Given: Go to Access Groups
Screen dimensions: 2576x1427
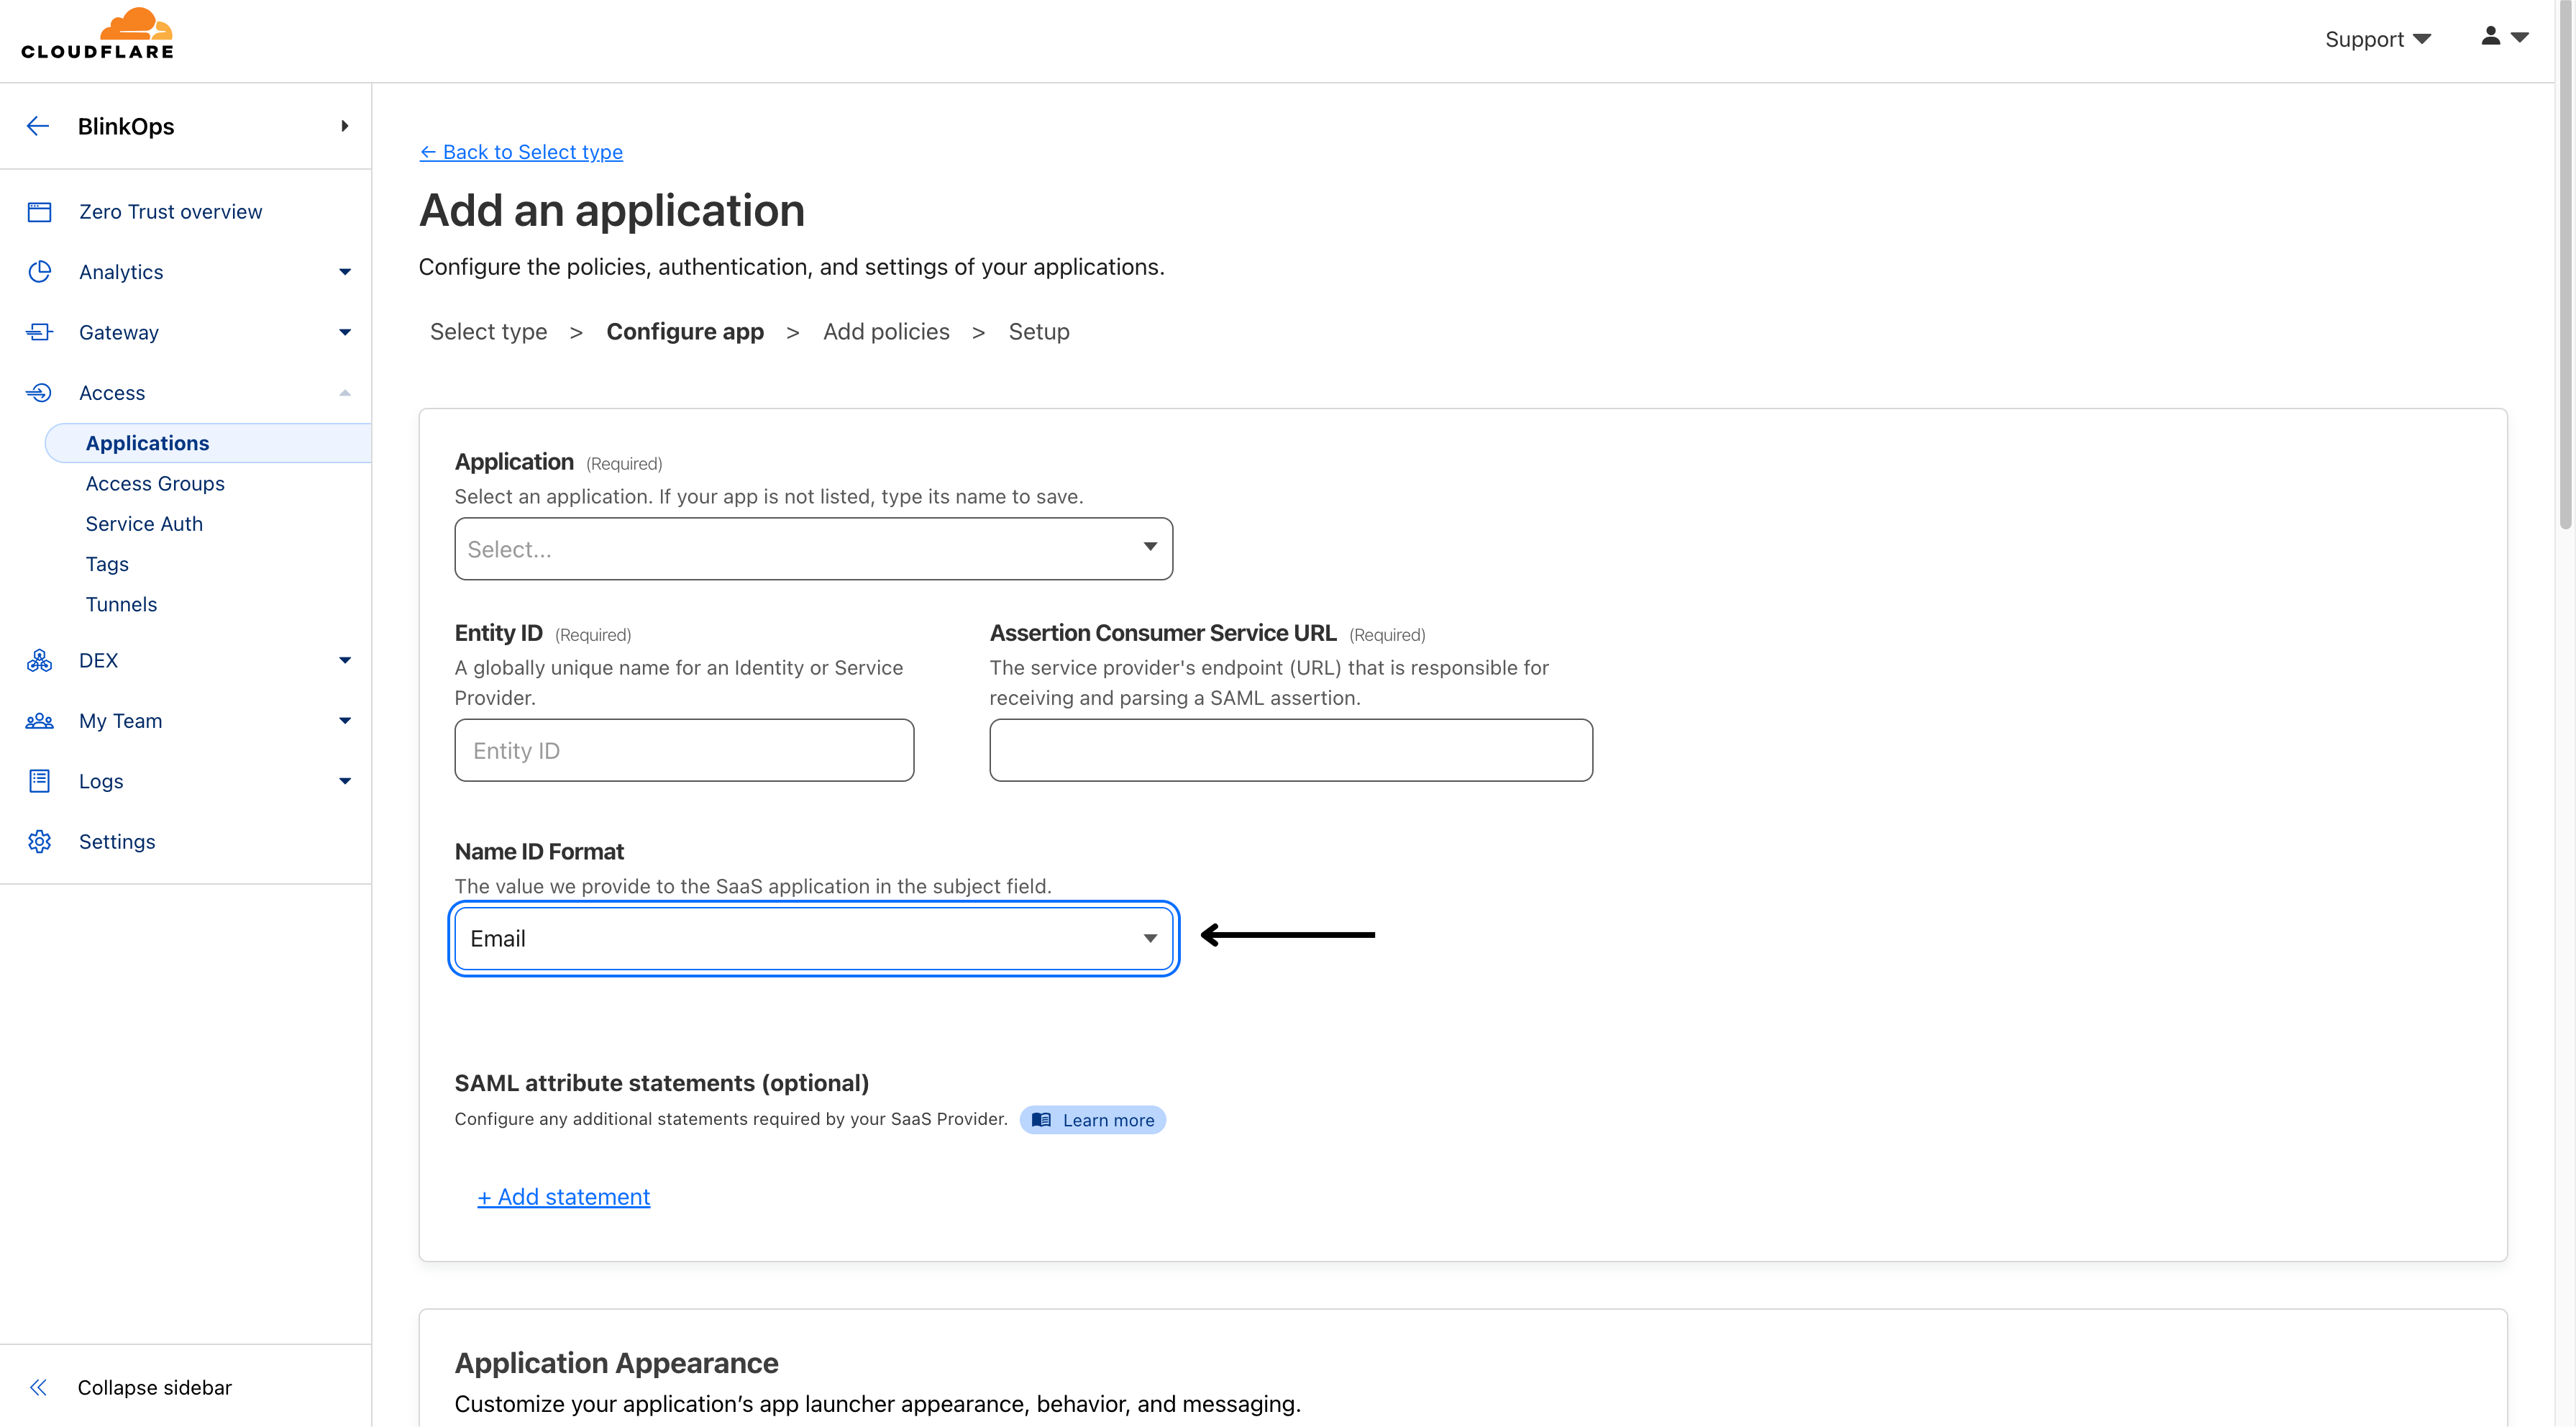Looking at the screenshot, I should point(155,483).
